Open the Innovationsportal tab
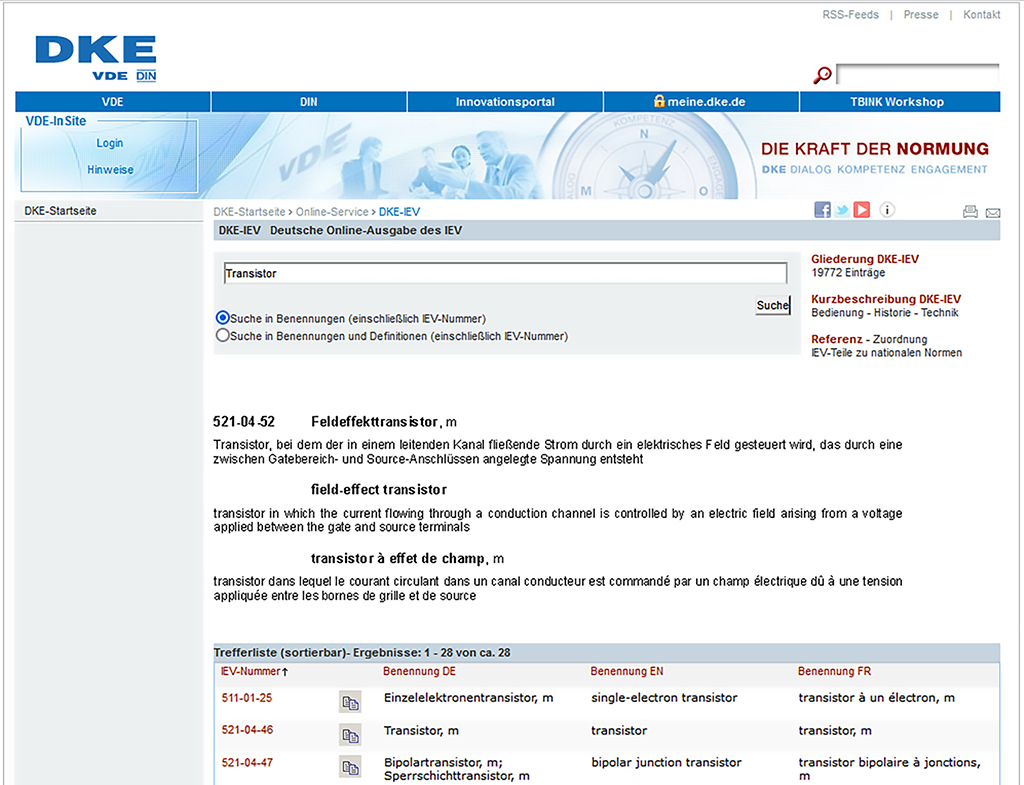The width and height of the screenshot is (1024, 785). coord(505,102)
